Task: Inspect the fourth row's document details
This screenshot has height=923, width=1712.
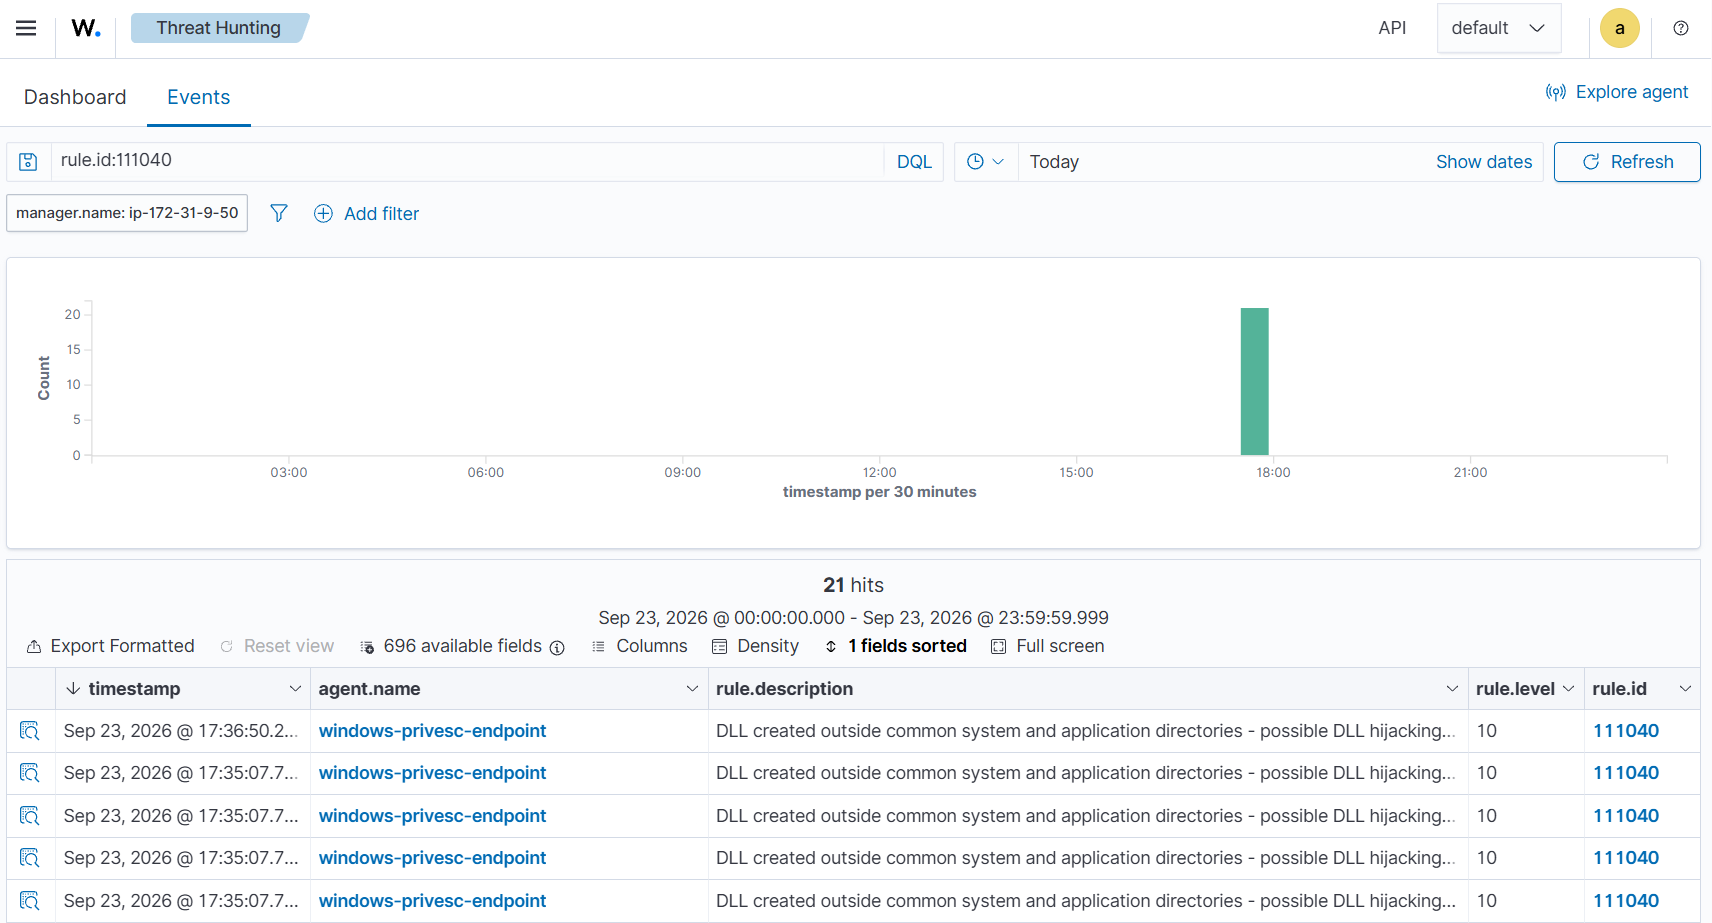Action: click(x=30, y=858)
